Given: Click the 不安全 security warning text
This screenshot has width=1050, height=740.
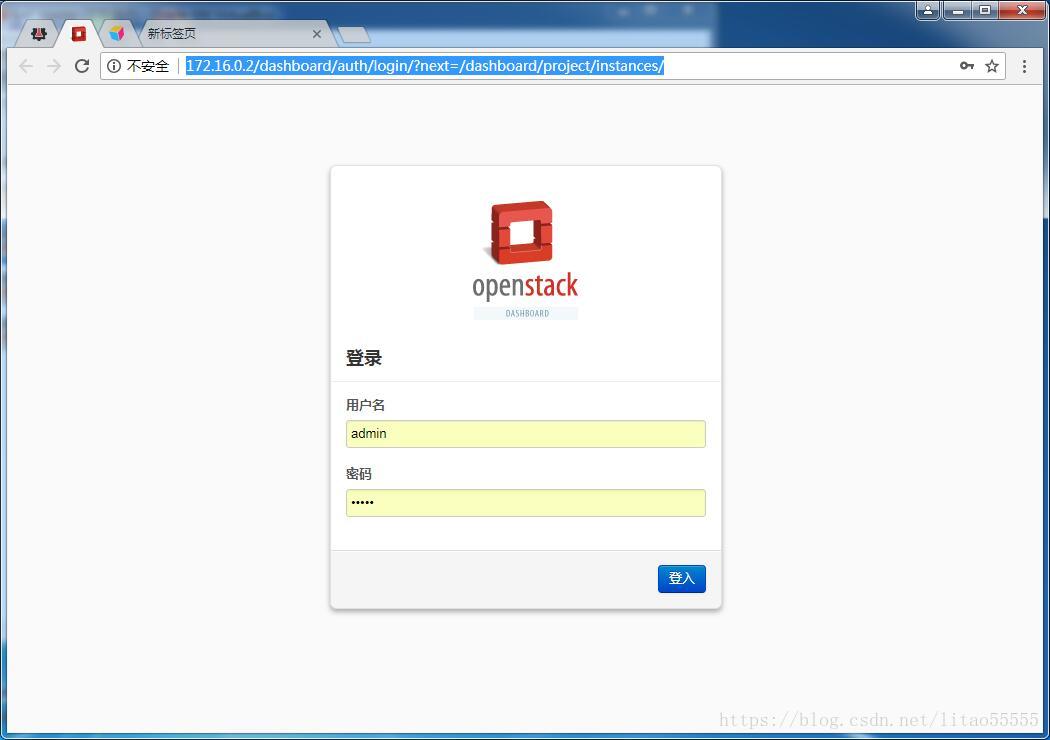Looking at the screenshot, I should click(148, 66).
